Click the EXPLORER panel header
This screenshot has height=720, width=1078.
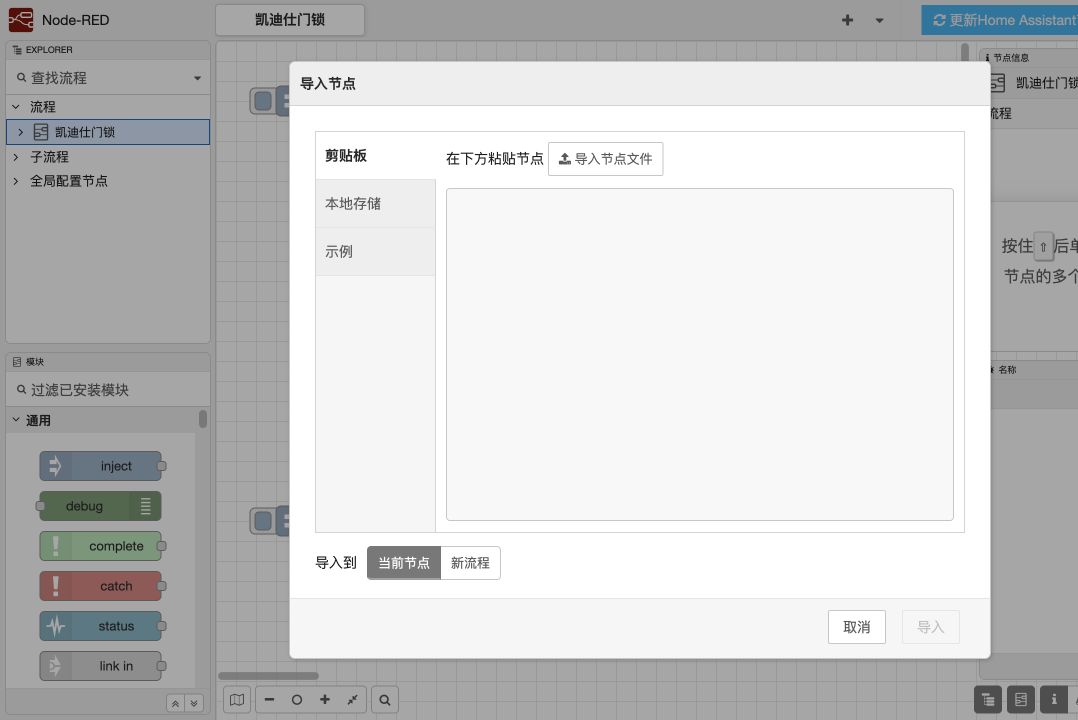(x=108, y=50)
